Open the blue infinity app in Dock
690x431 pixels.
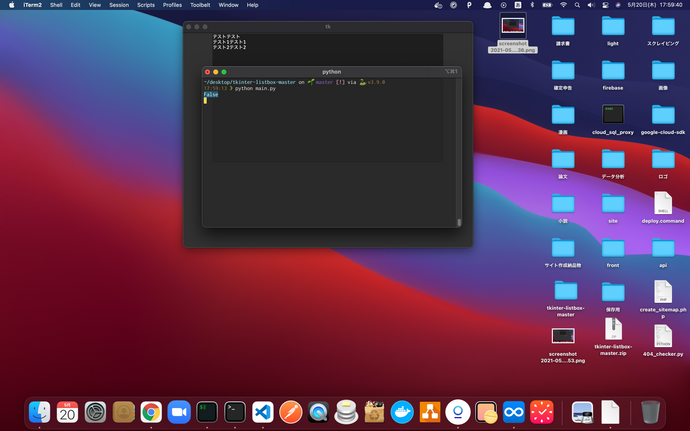coord(514,413)
